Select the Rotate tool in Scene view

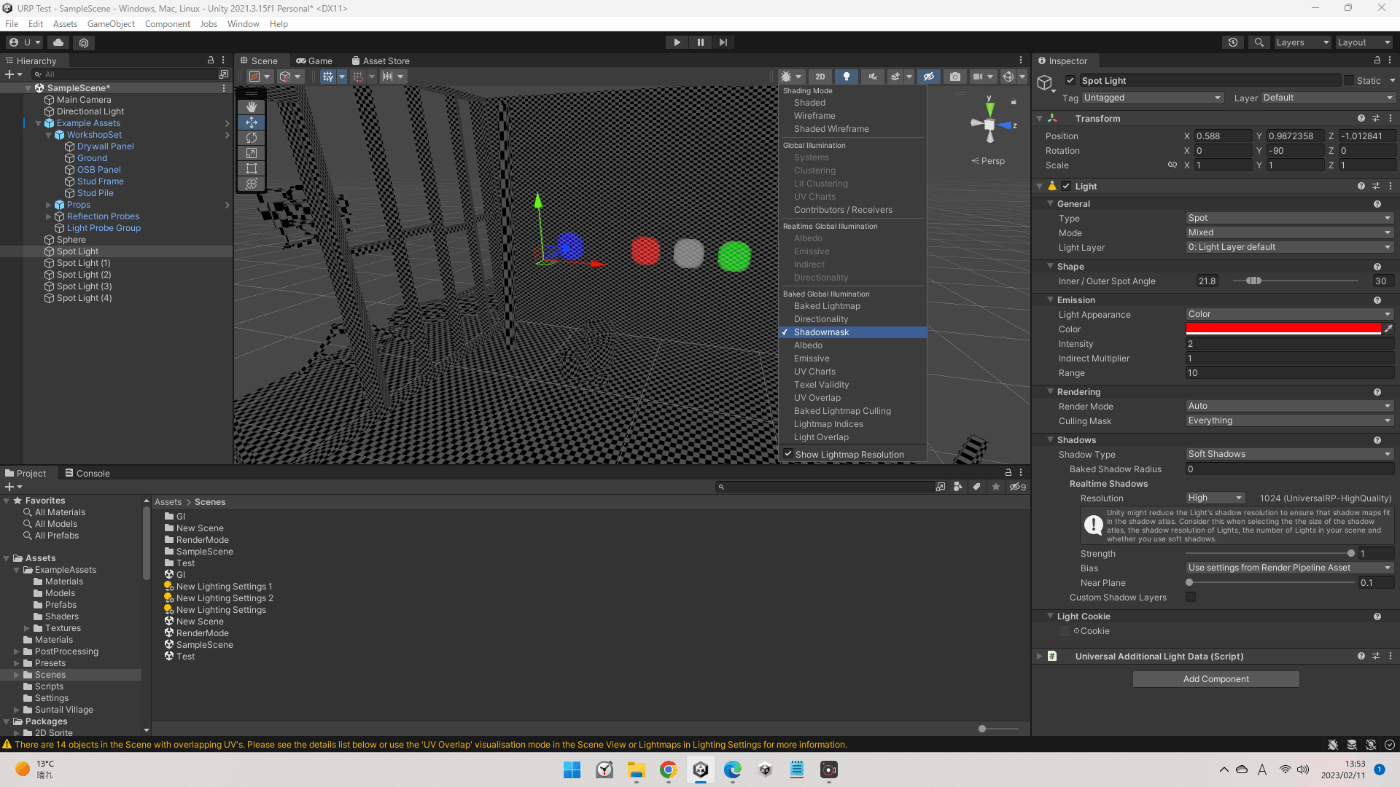pos(251,138)
